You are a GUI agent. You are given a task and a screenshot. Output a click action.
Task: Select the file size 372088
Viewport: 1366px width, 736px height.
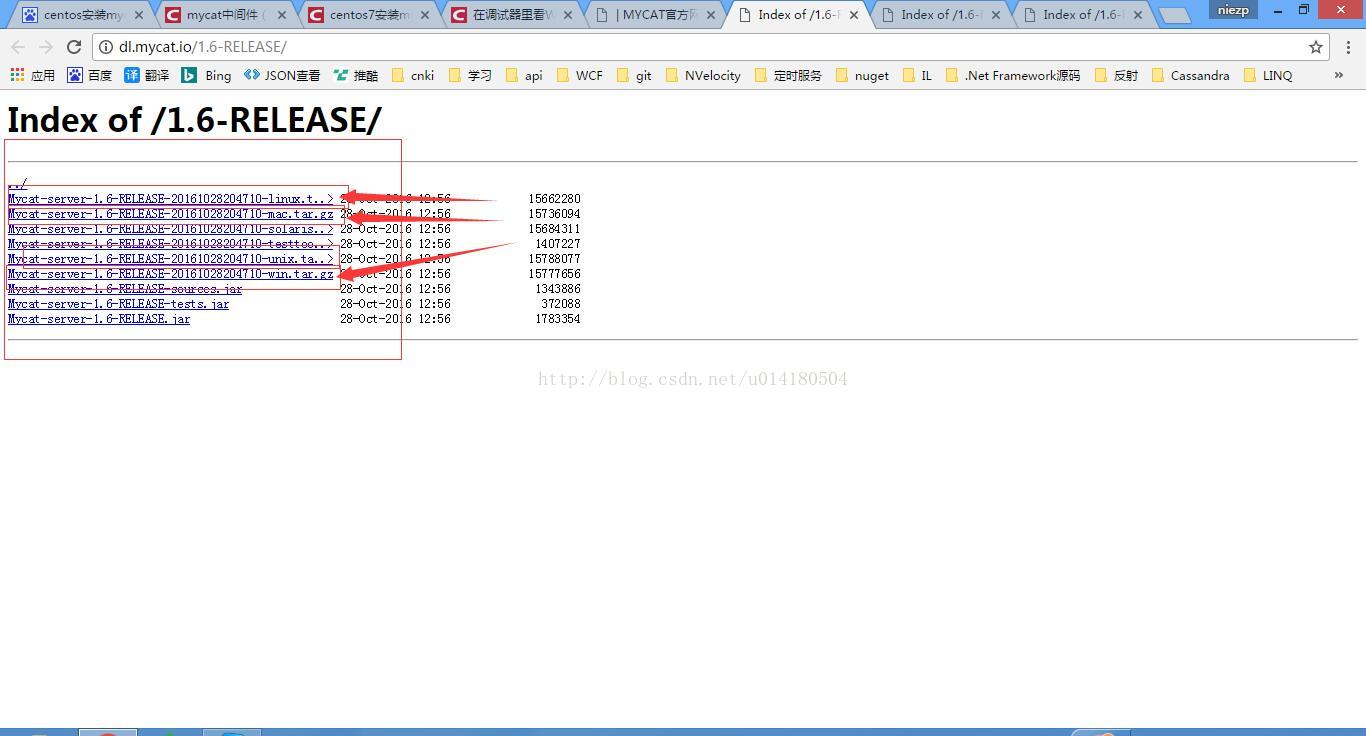pyautogui.click(x=560, y=303)
